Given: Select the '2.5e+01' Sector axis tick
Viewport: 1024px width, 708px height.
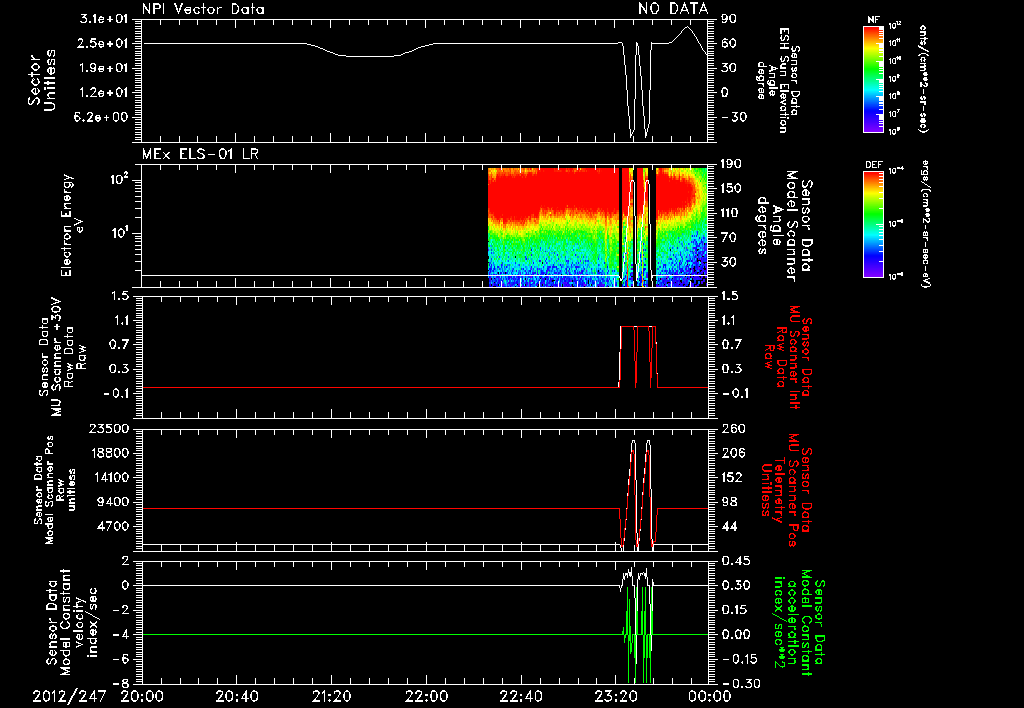Looking at the screenshot, I should tap(104, 44).
